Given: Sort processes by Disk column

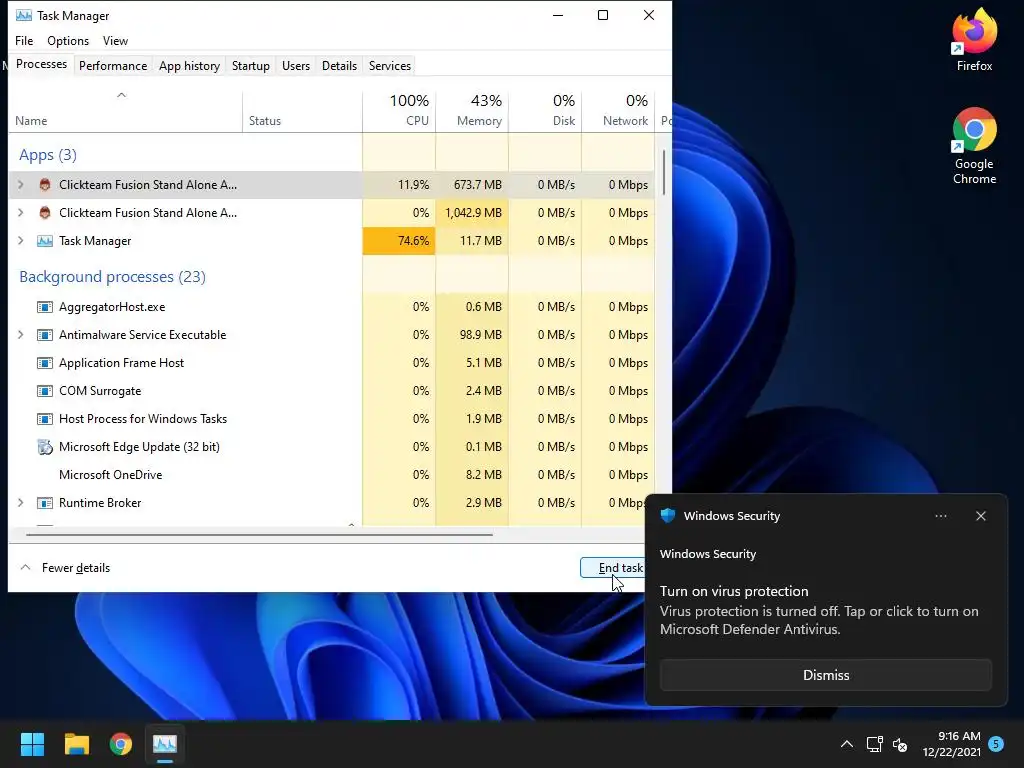Looking at the screenshot, I should [x=545, y=110].
